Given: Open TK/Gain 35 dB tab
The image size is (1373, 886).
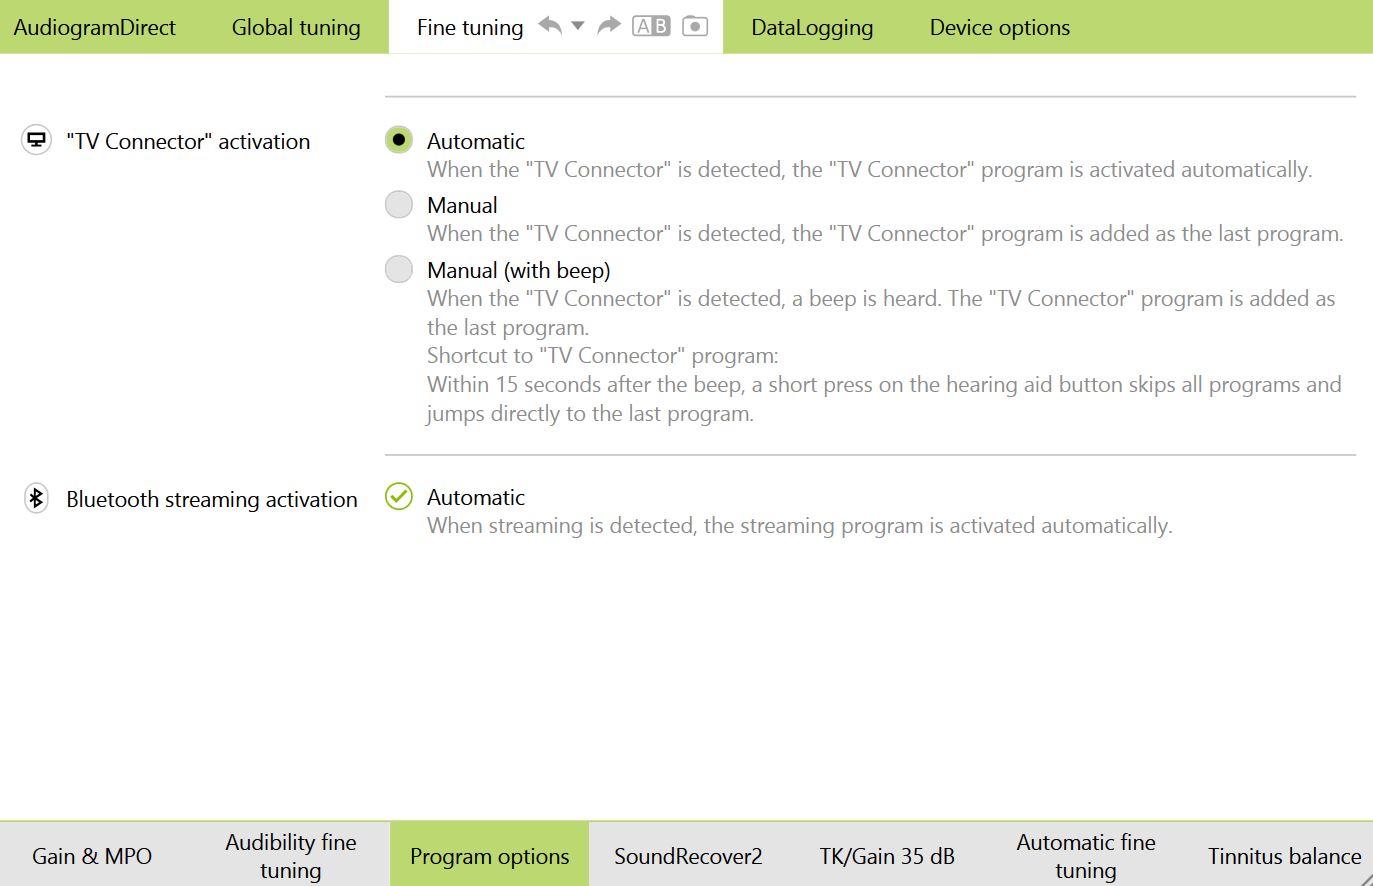Looking at the screenshot, I should pyautogui.click(x=887, y=856).
